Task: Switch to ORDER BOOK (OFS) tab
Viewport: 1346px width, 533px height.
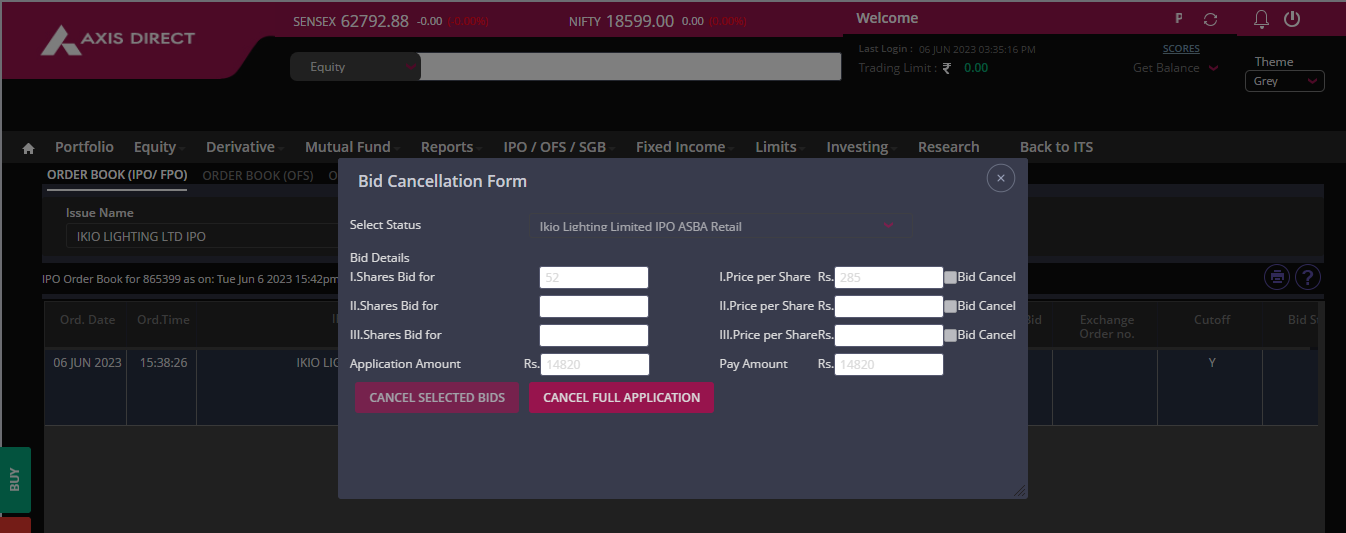Action: click(x=258, y=175)
